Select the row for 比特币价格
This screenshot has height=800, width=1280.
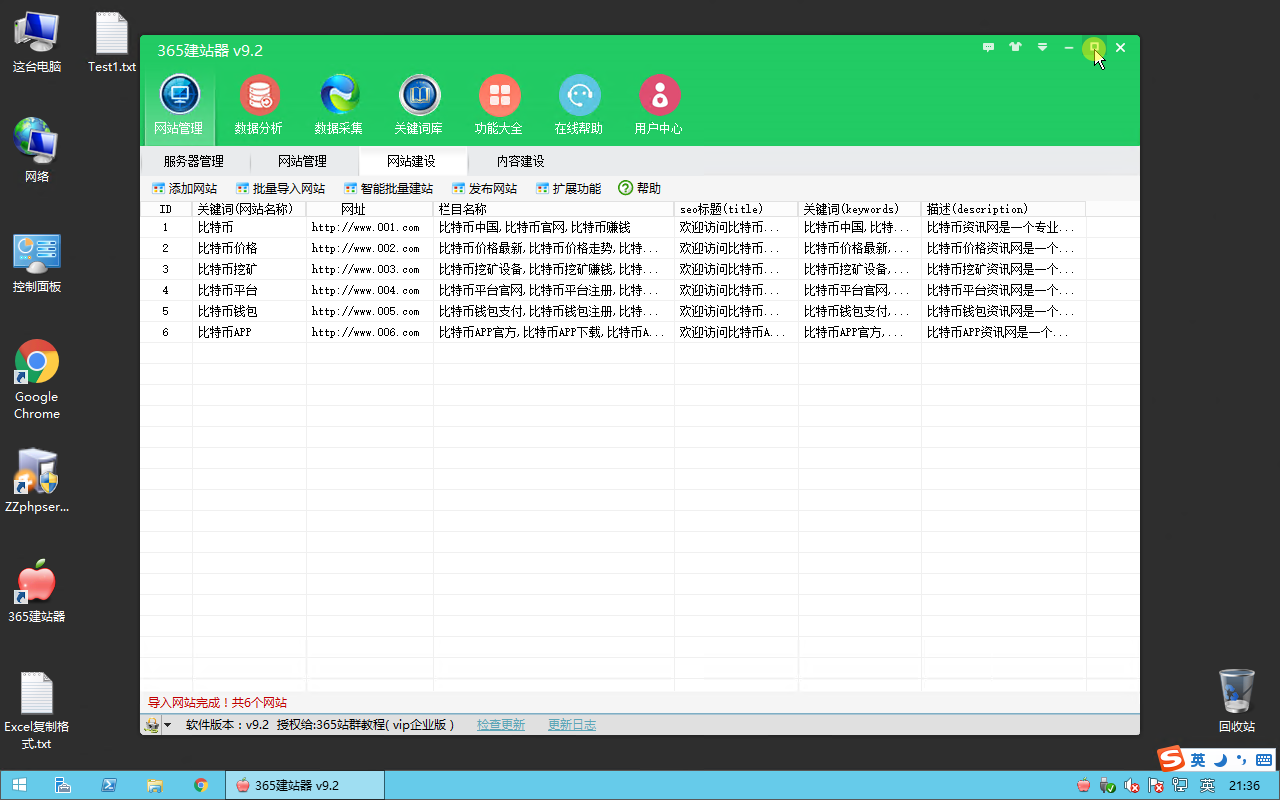click(x=640, y=248)
